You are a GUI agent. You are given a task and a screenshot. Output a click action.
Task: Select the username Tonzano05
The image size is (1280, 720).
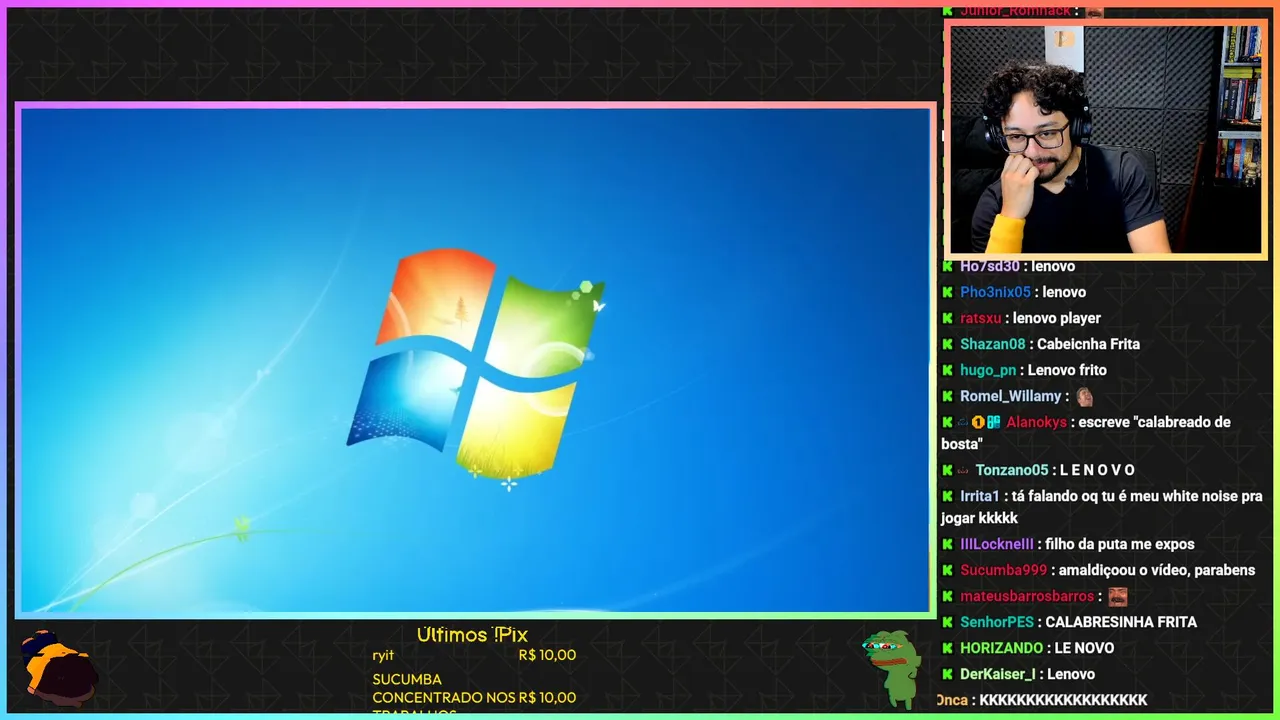click(1012, 470)
